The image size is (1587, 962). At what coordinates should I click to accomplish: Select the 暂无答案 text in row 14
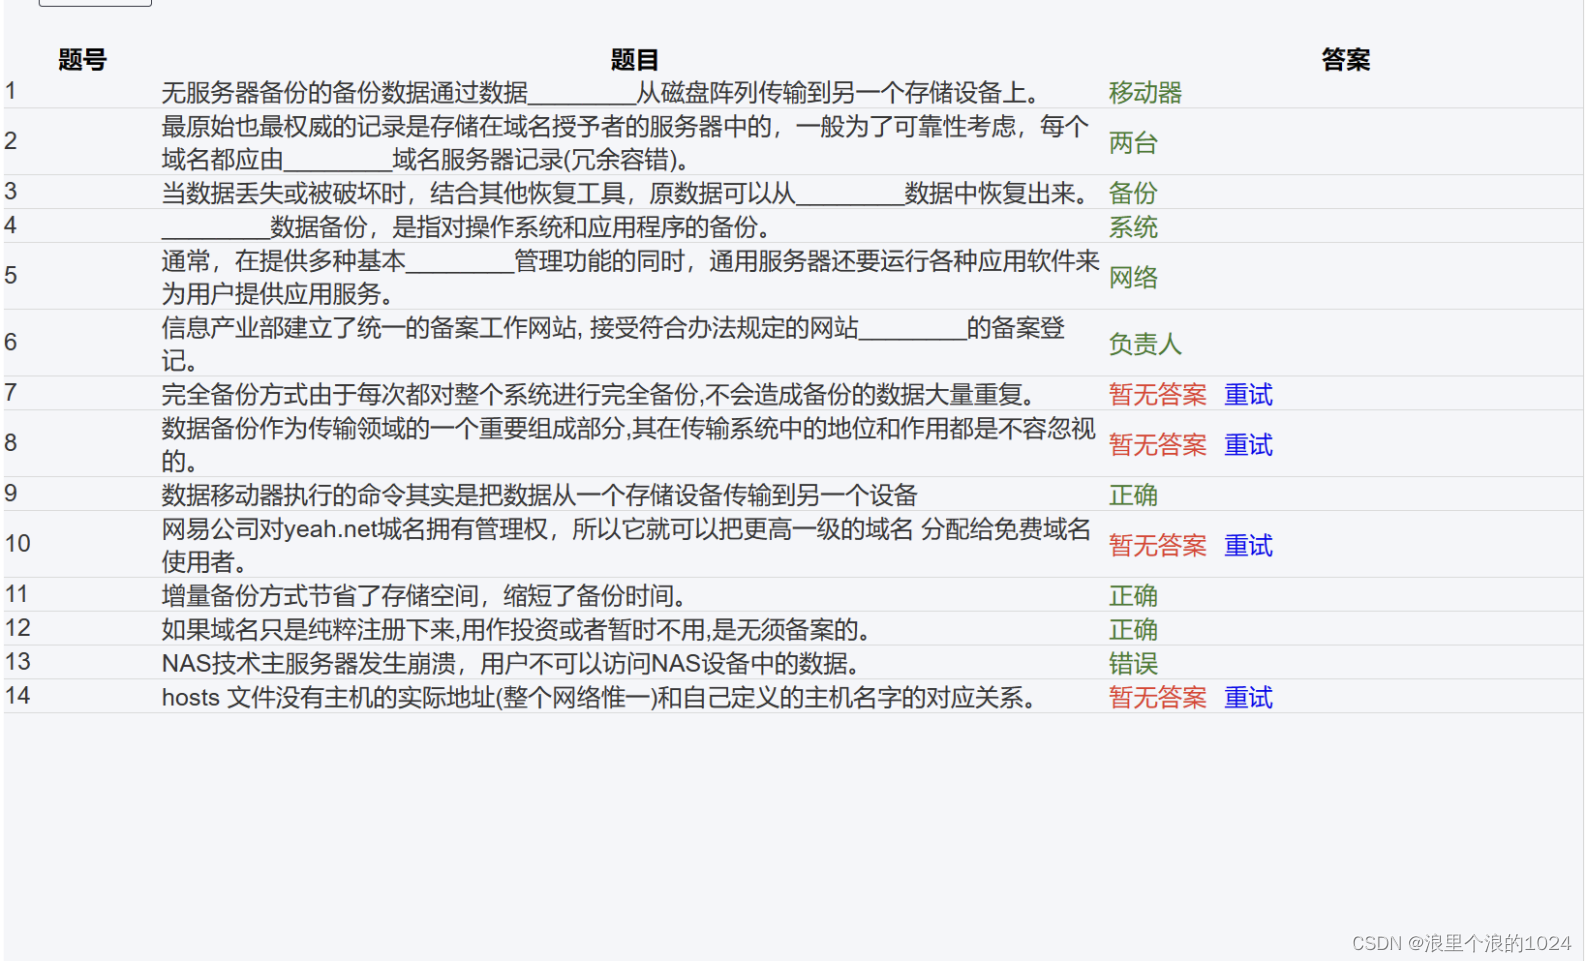tap(1157, 698)
